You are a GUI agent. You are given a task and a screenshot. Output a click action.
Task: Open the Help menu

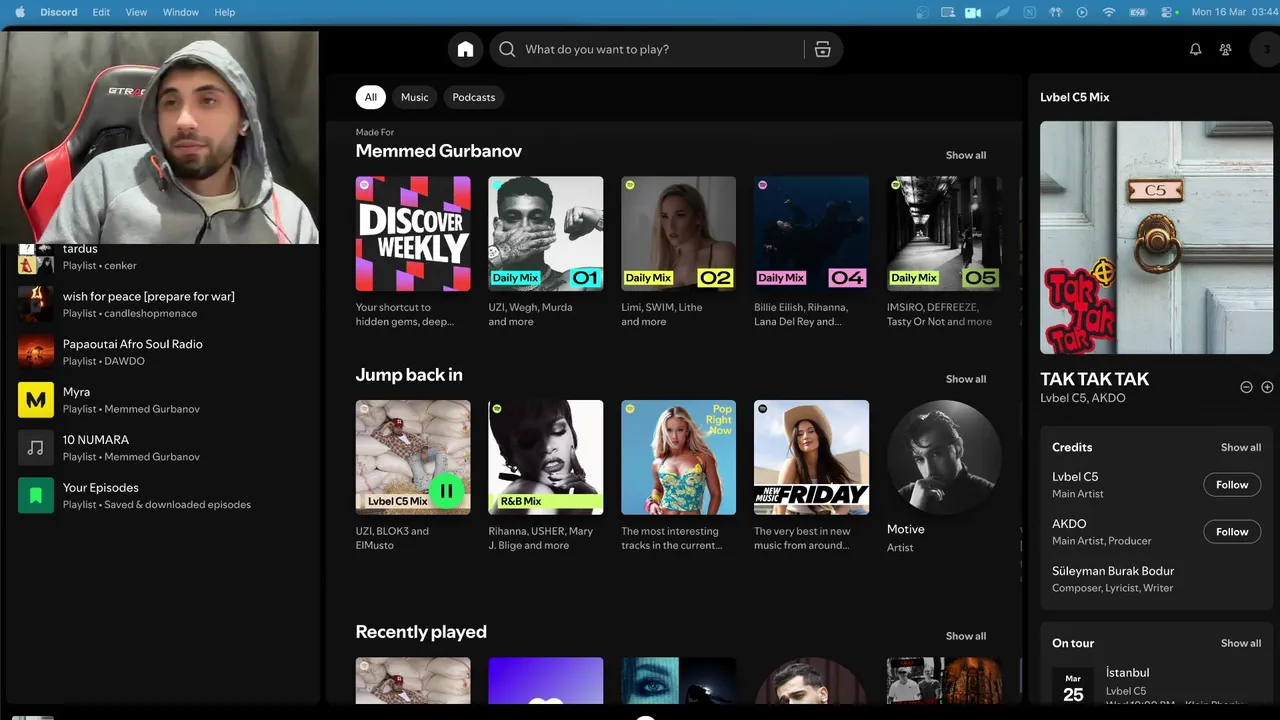coord(225,12)
